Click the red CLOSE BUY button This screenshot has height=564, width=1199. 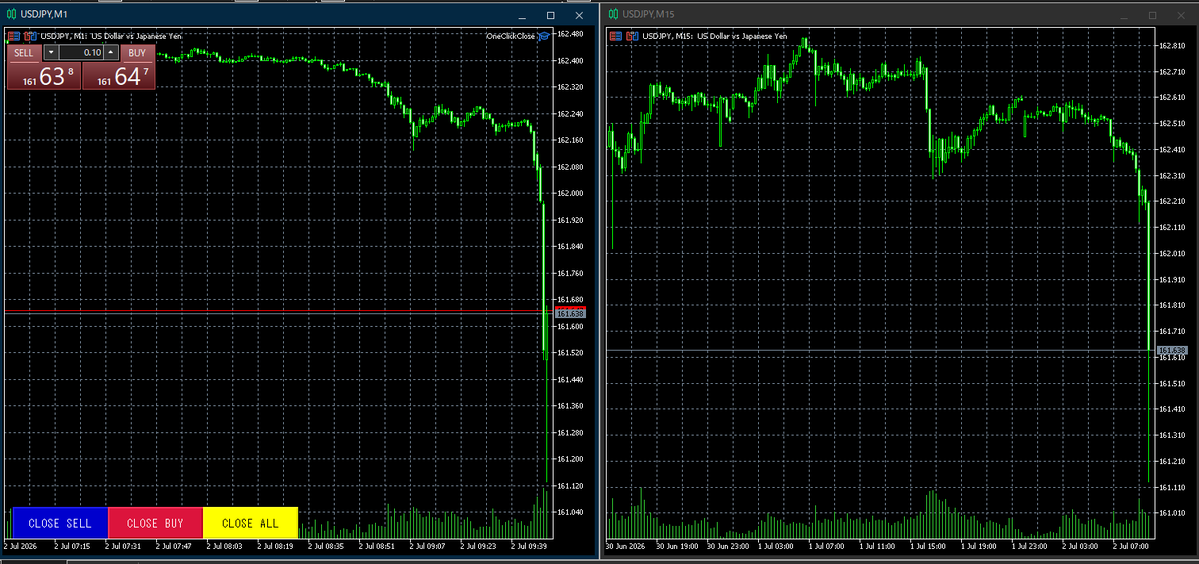(x=155, y=523)
